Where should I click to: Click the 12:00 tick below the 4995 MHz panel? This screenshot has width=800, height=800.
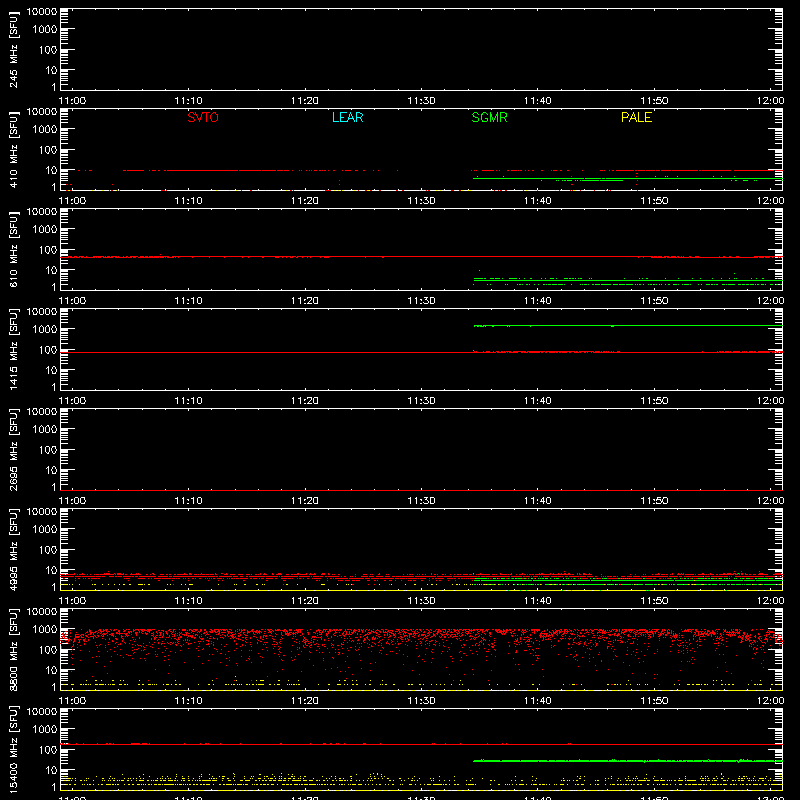(770, 601)
